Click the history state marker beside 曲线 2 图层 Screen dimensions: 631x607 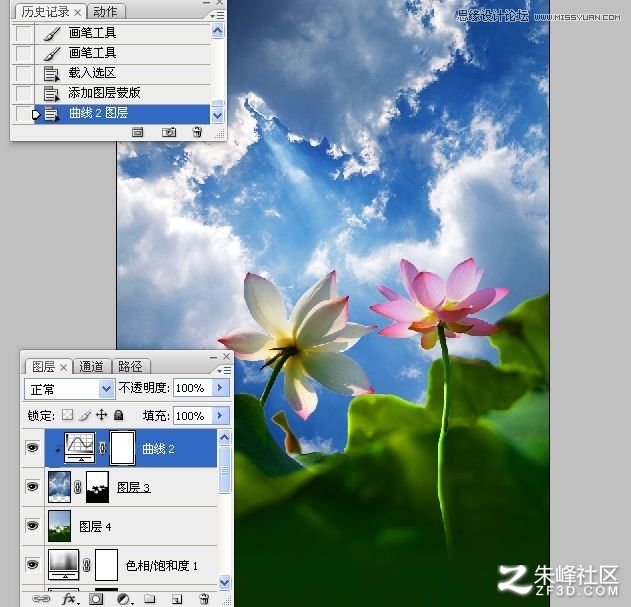point(36,115)
